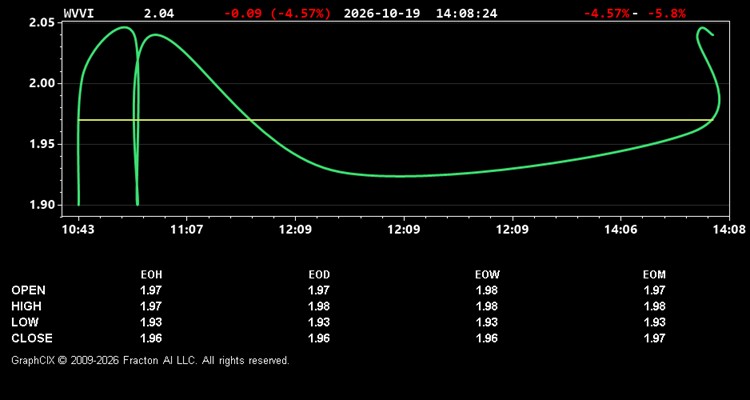Image resolution: width=750 pixels, height=400 pixels.
Task: Click the LOW row label
Action: (25, 322)
